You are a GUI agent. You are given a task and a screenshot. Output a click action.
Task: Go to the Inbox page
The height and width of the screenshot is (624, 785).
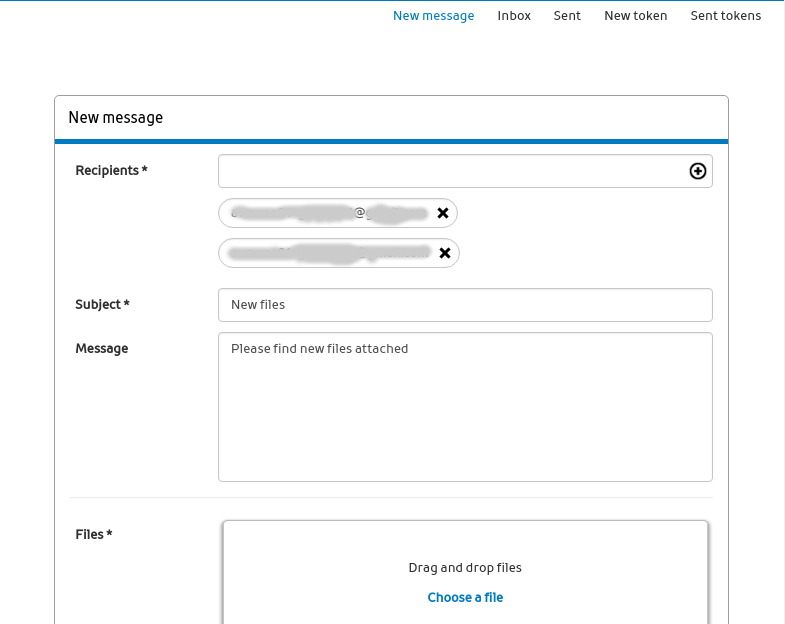(x=514, y=16)
